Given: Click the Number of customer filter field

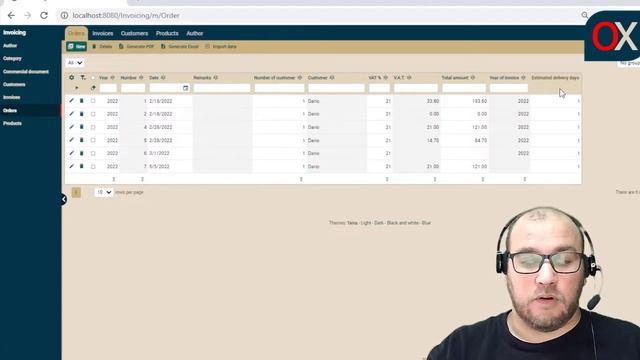Looking at the screenshot, I should (279, 88).
